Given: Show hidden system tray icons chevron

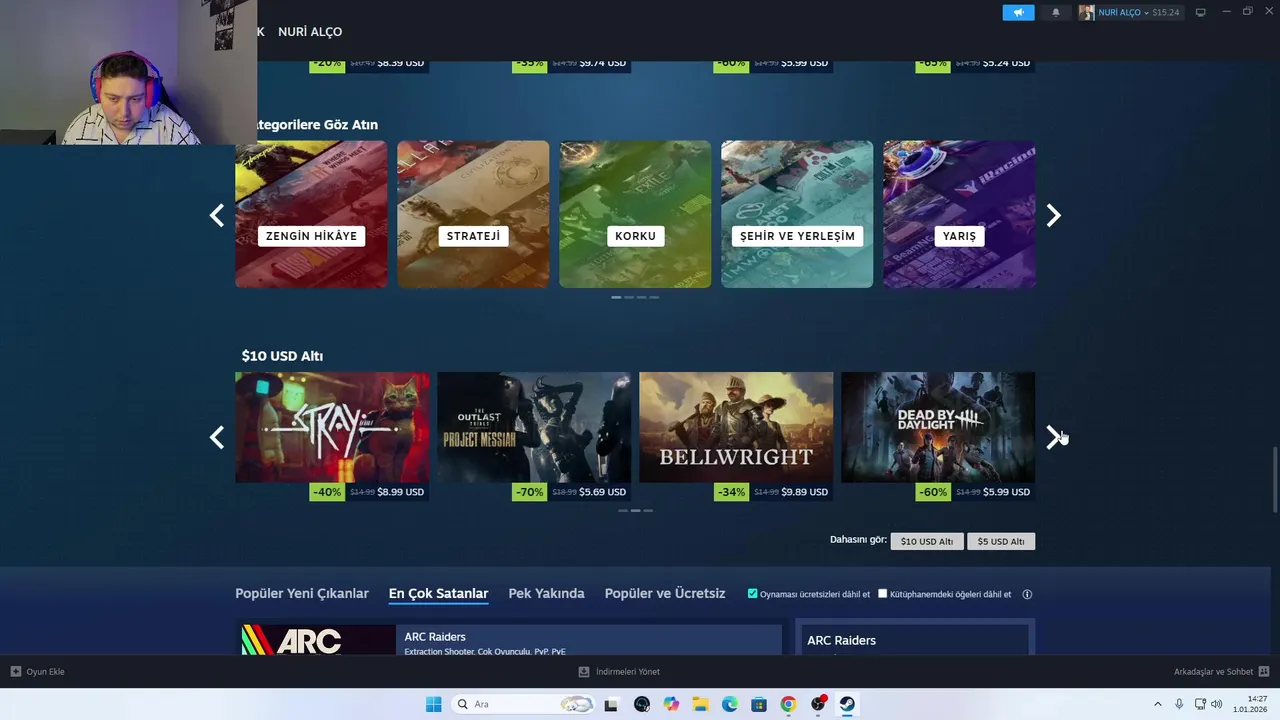Looking at the screenshot, I should pos(1158,704).
